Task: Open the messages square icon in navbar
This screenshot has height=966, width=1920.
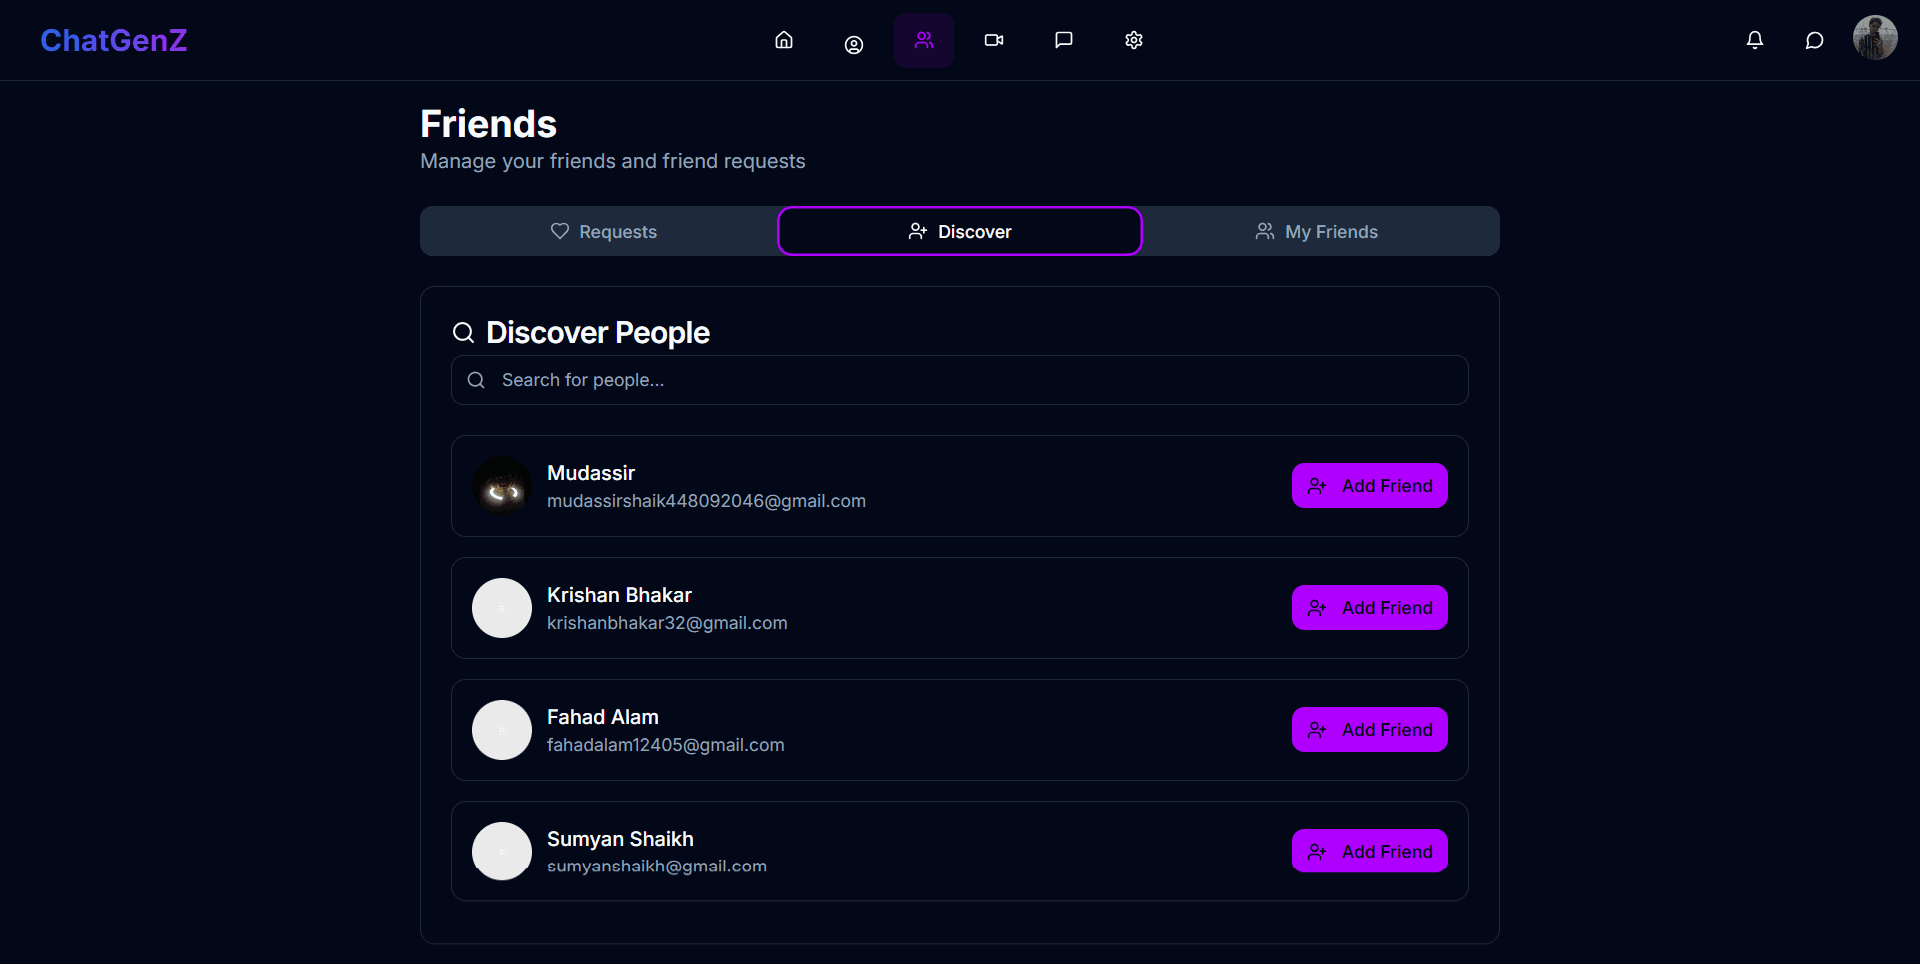Action: (1064, 40)
